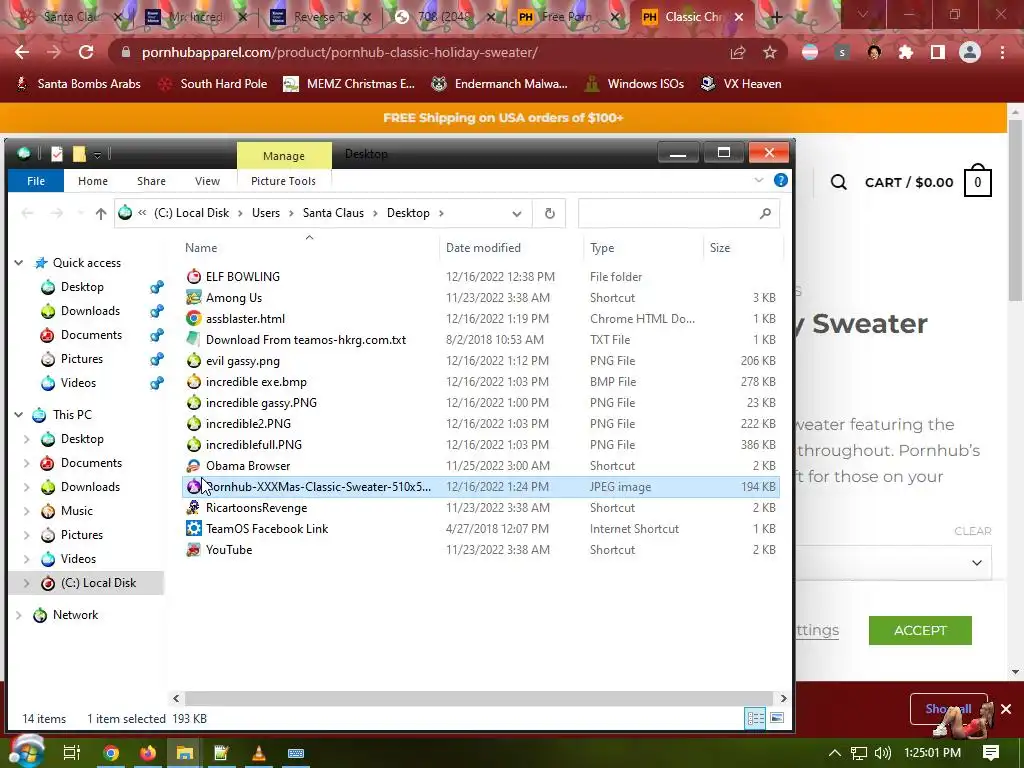1024x768 pixels.
Task: Click Santa Claus in breadcrumb path
Action: (333, 213)
